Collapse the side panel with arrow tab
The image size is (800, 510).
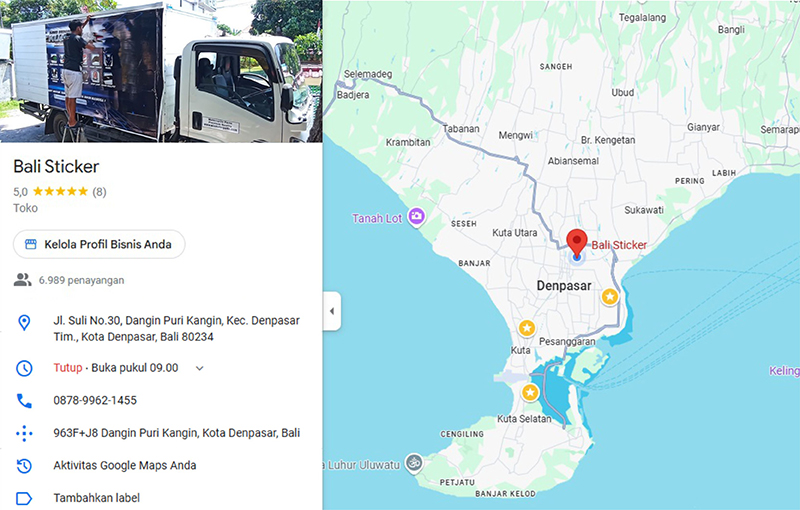pos(332,311)
